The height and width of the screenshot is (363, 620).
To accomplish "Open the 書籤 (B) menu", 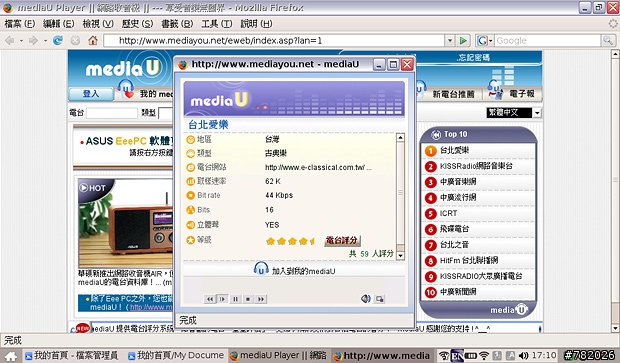I will 177,24.
